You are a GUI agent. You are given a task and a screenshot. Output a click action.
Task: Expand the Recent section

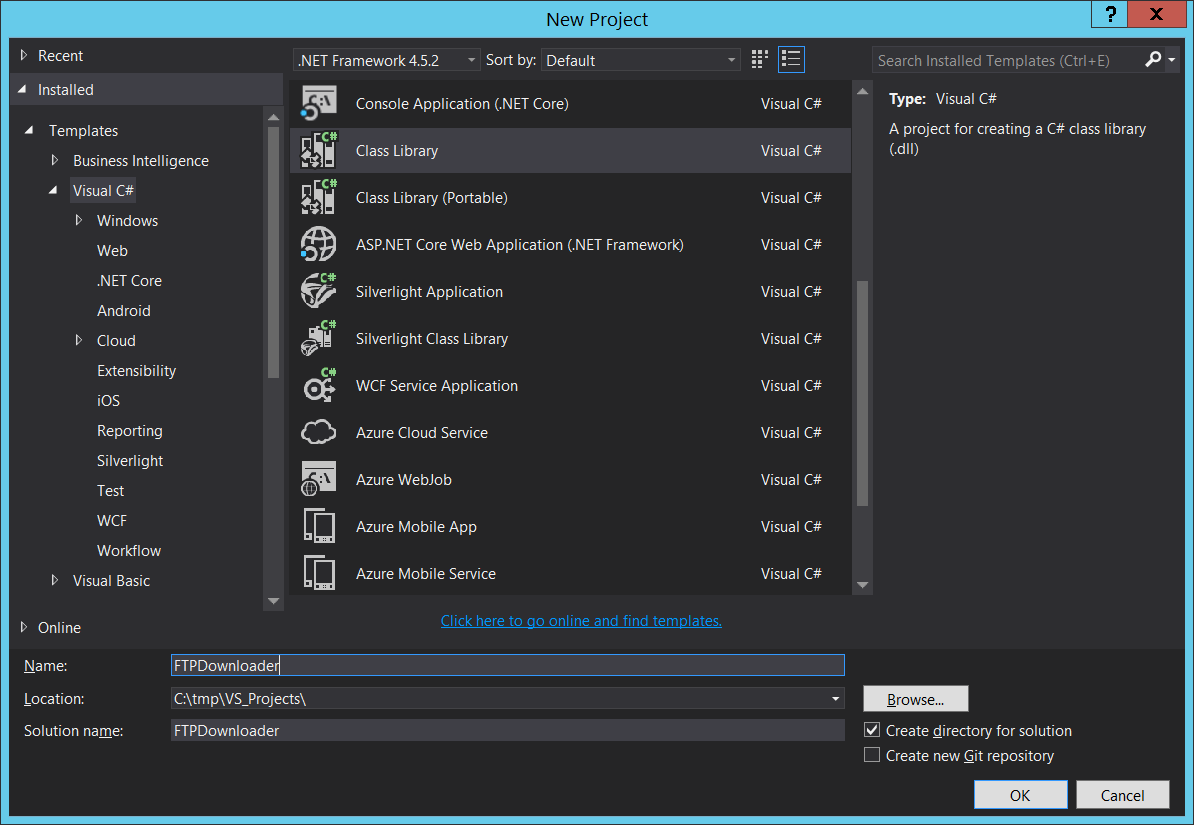[24, 55]
